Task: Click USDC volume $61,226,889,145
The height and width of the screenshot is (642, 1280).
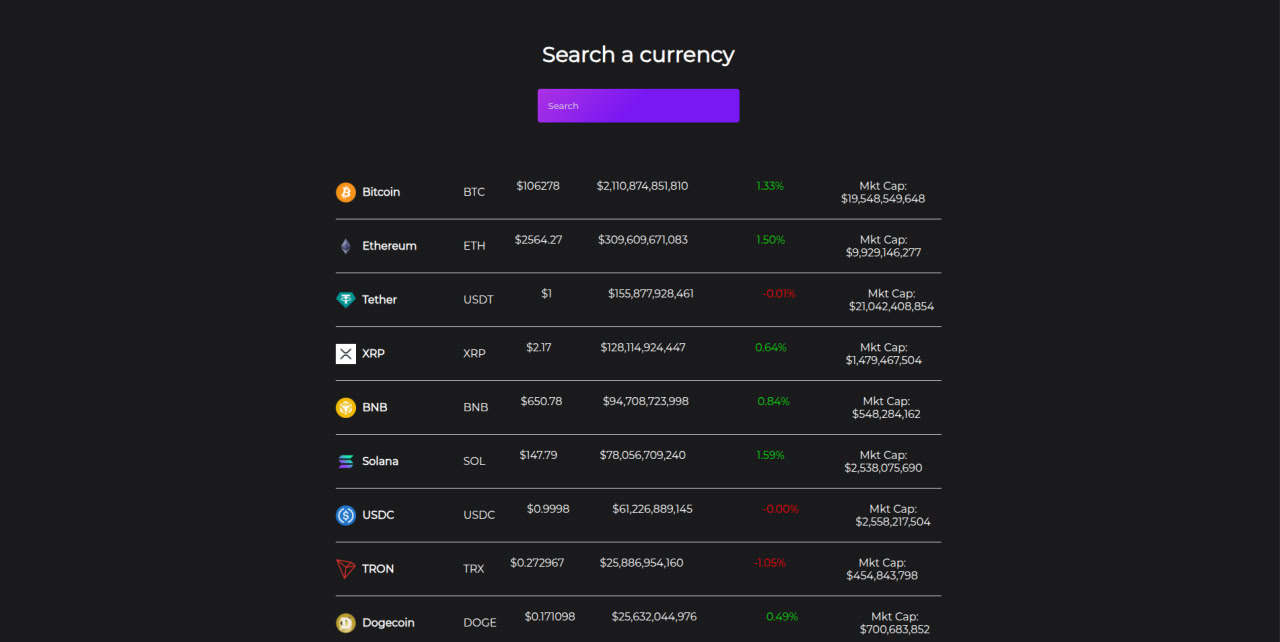Action: (x=652, y=509)
